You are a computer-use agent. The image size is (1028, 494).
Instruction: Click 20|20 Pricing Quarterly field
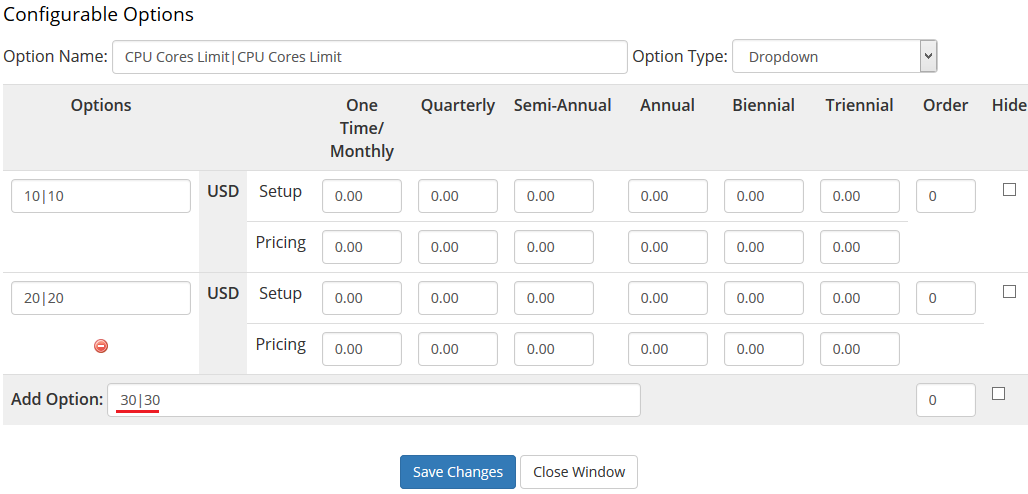click(x=458, y=349)
